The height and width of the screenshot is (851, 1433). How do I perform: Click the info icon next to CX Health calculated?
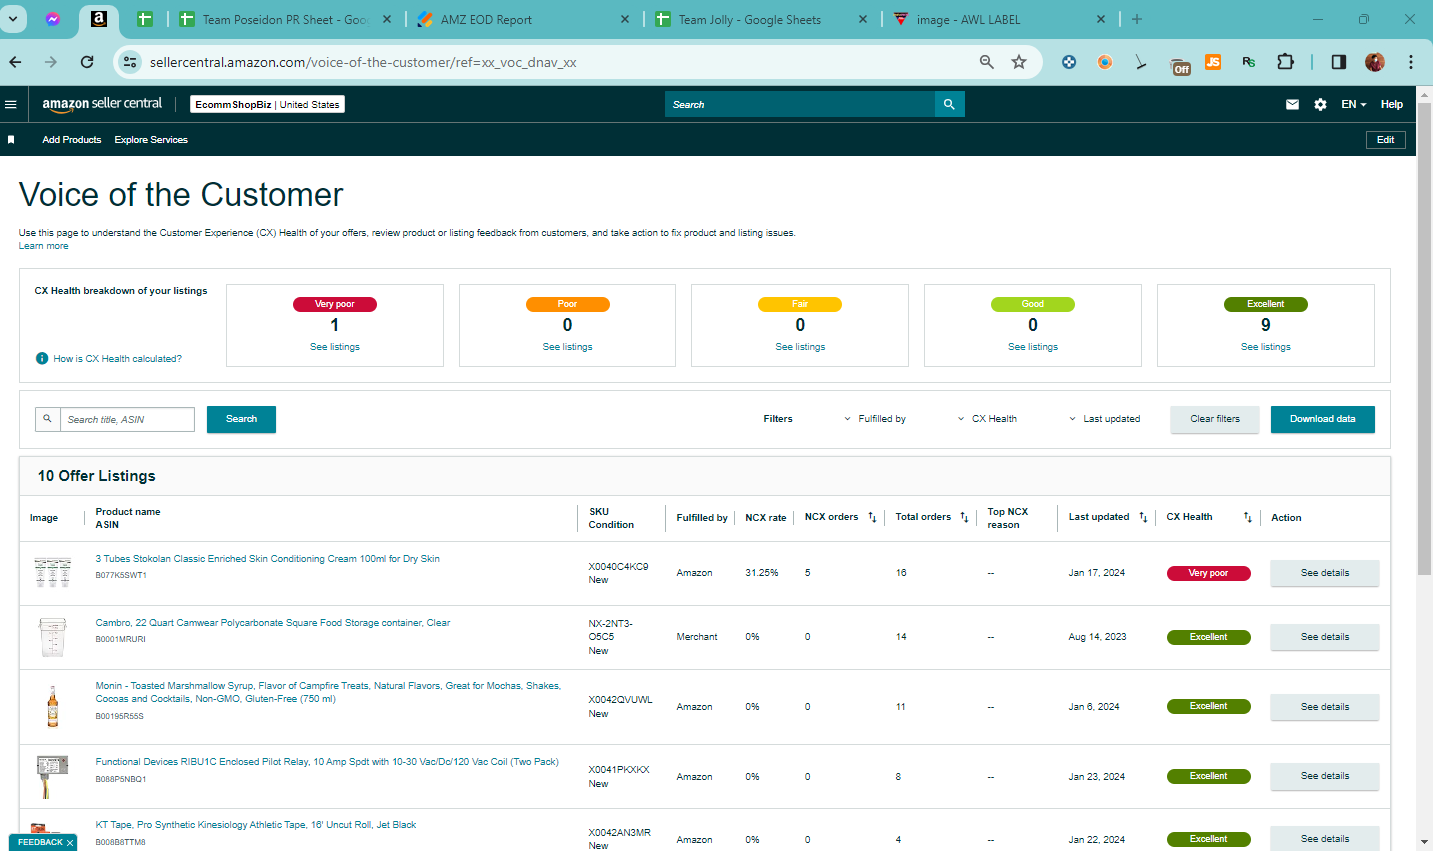pos(42,358)
